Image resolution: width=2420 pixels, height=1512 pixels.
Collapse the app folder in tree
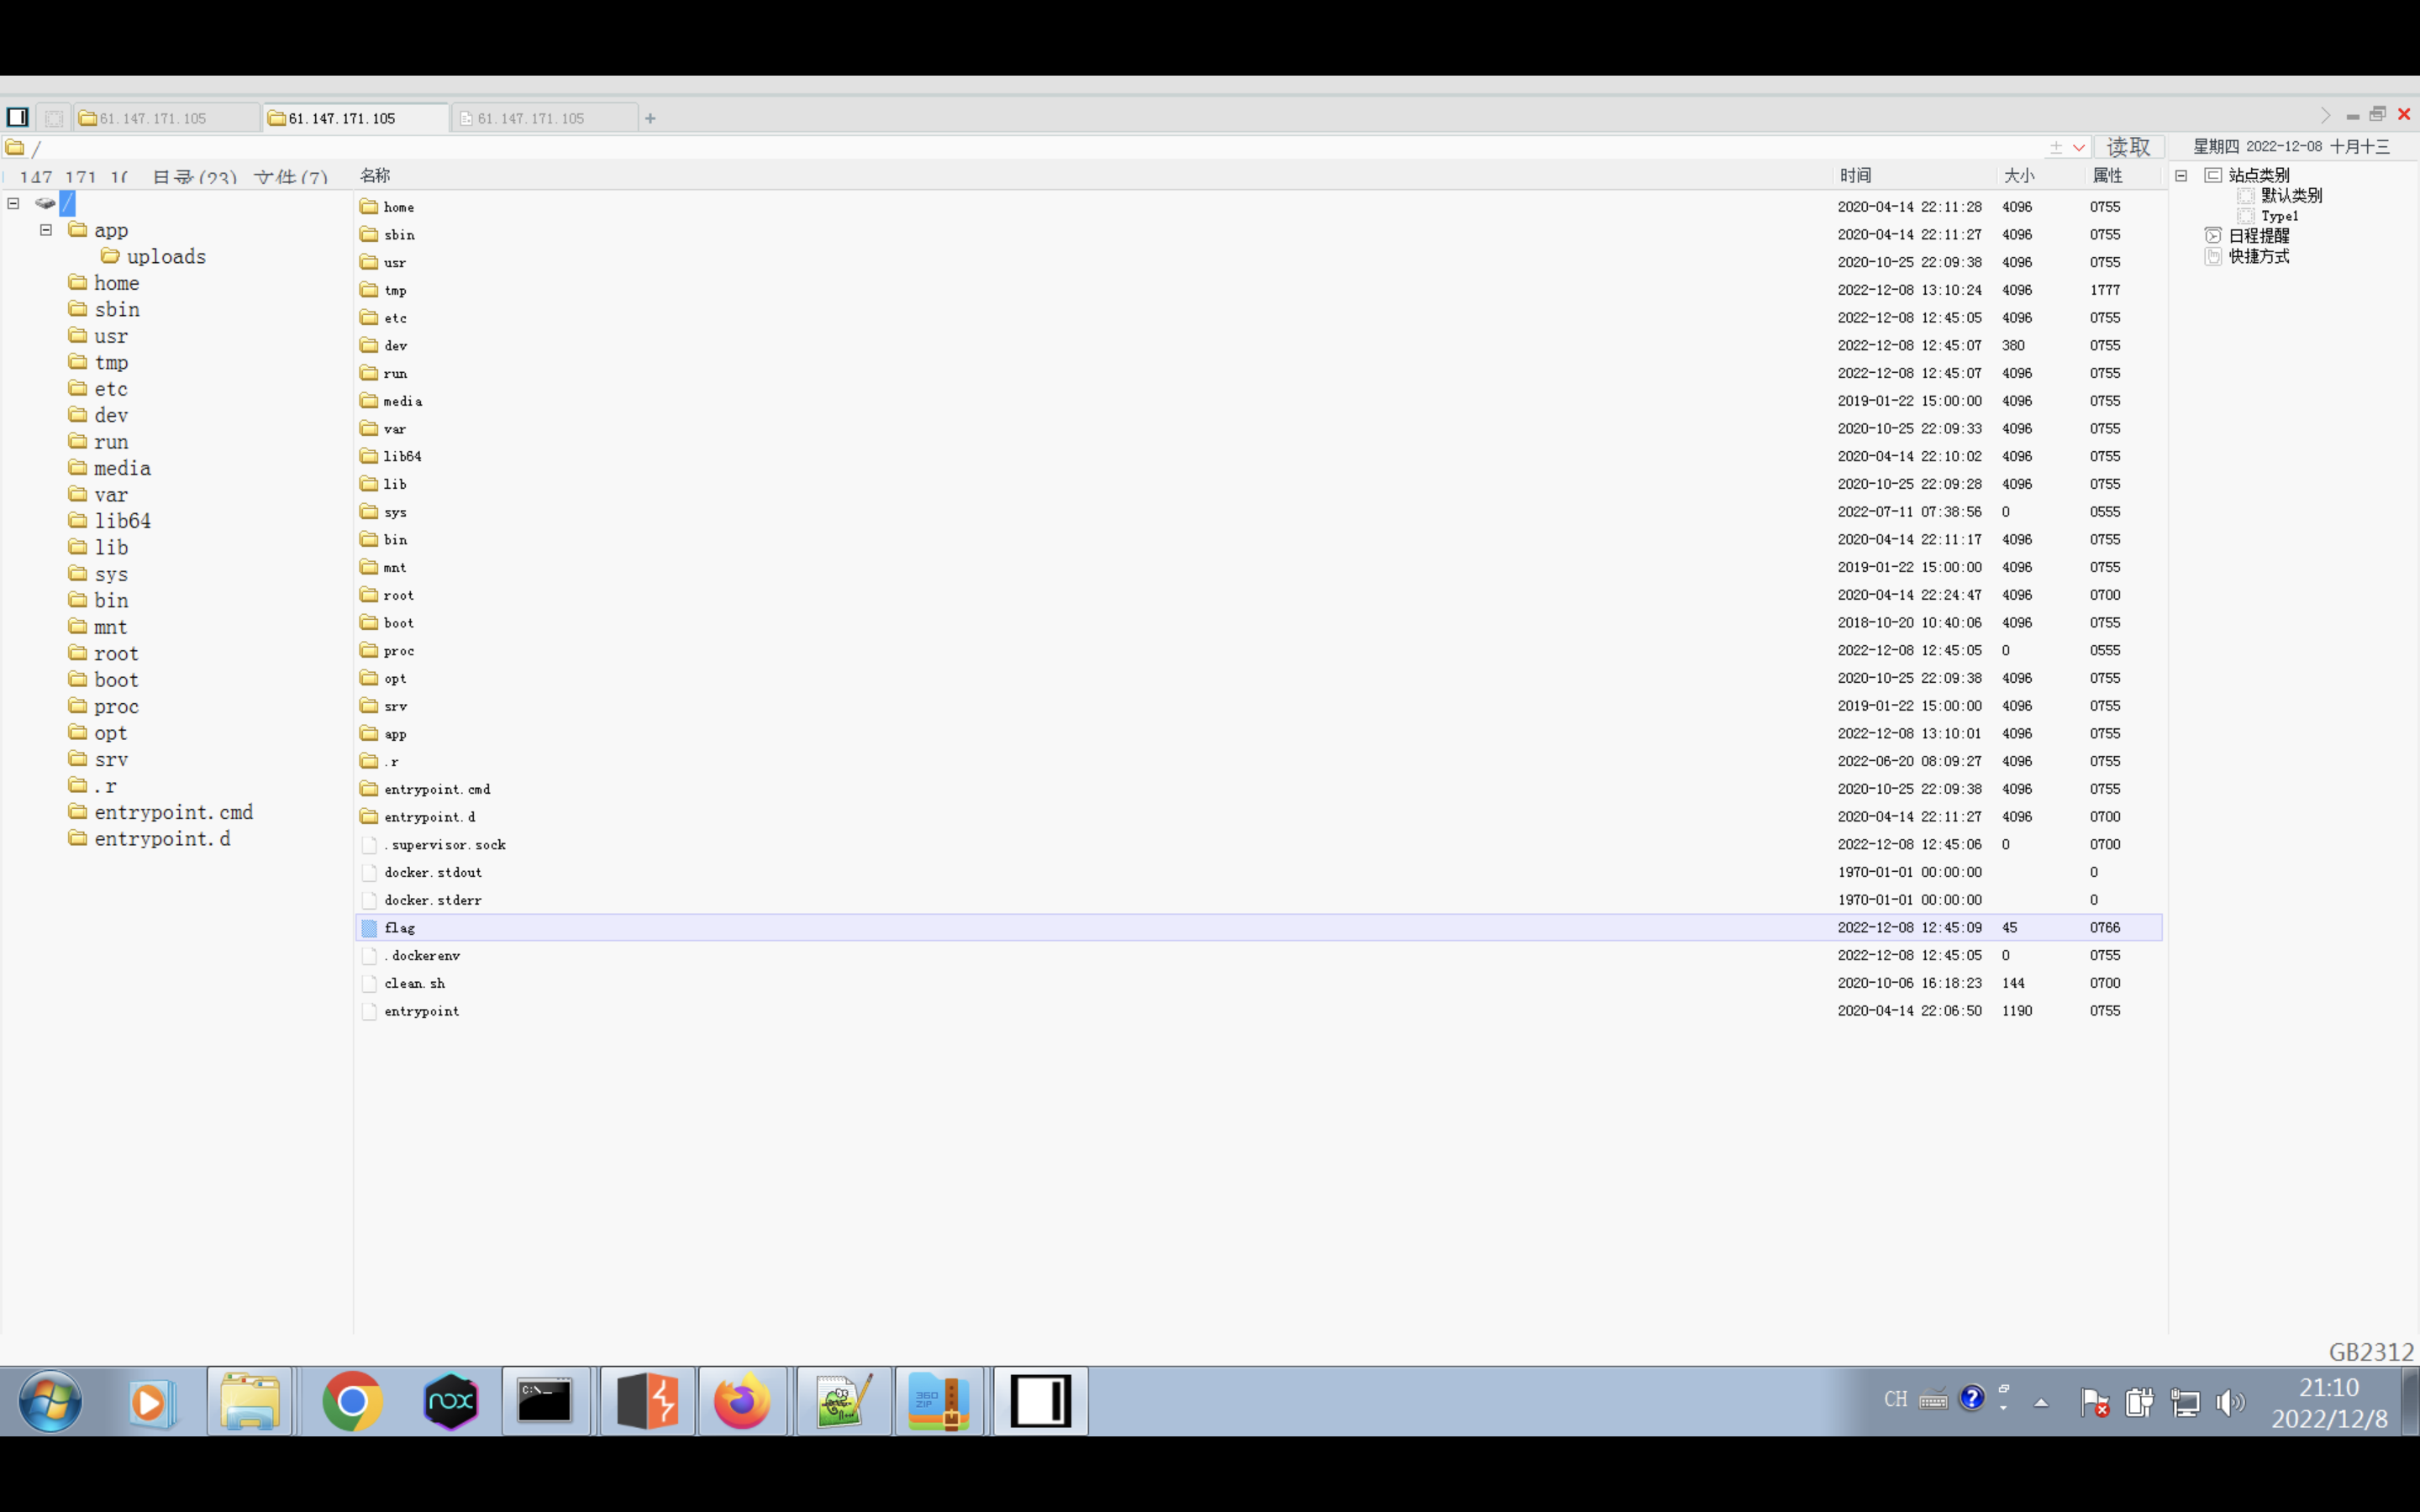(46, 230)
